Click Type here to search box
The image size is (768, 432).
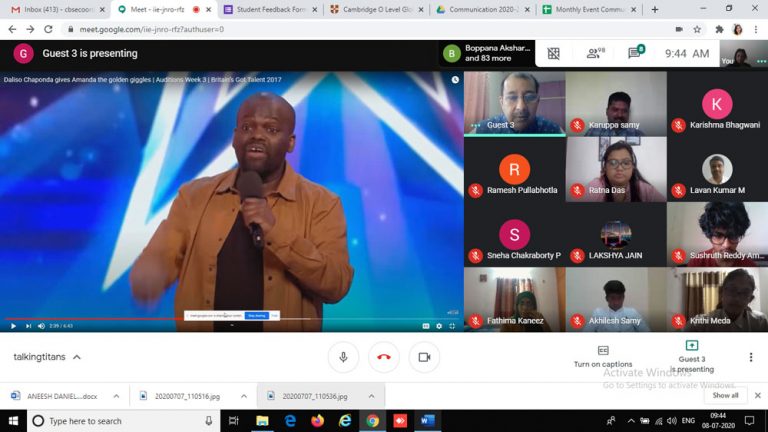coord(122,421)
